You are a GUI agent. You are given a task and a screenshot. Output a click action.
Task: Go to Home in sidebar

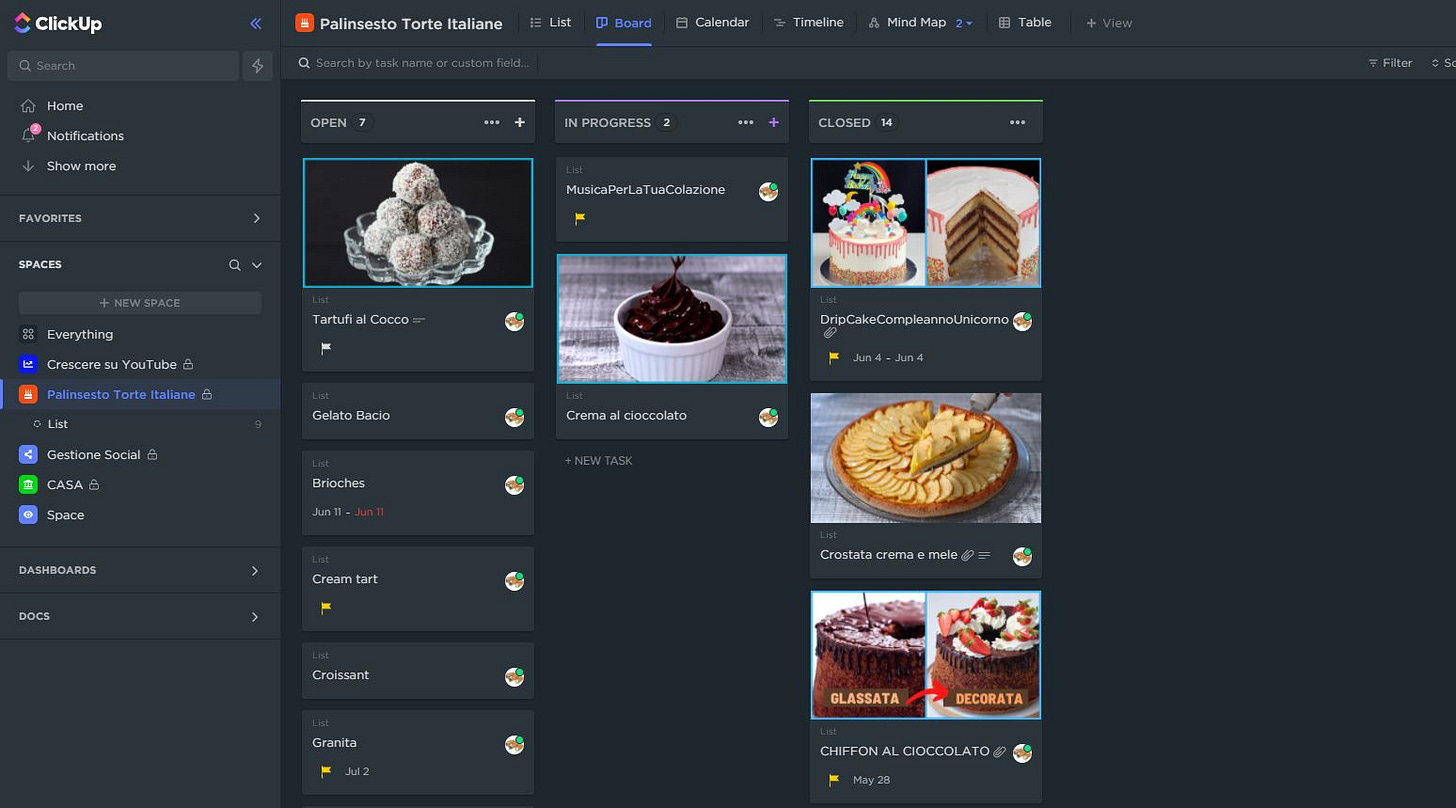pos(65,106)
